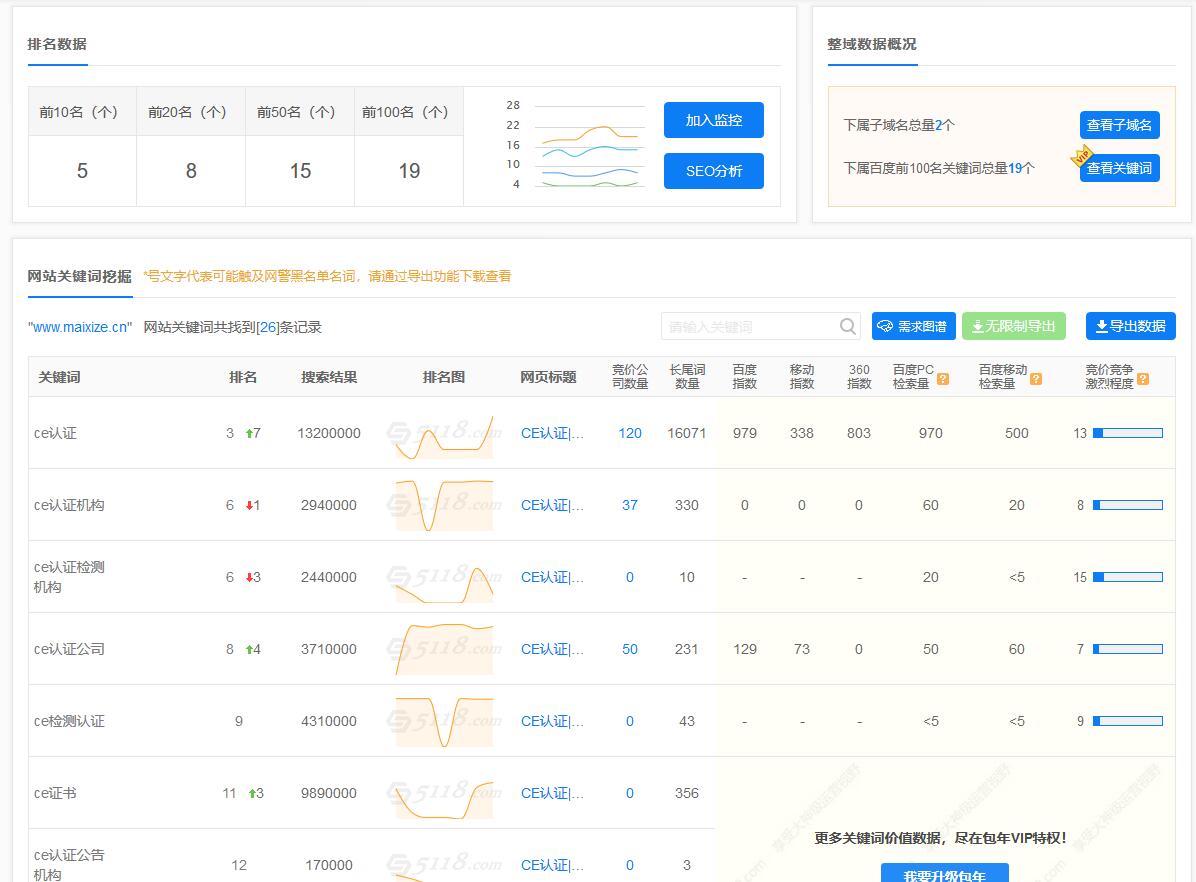Screen dimensions: 1196x882
Task: Open page title link in ce认证机构 row
Action: point(552,505)
